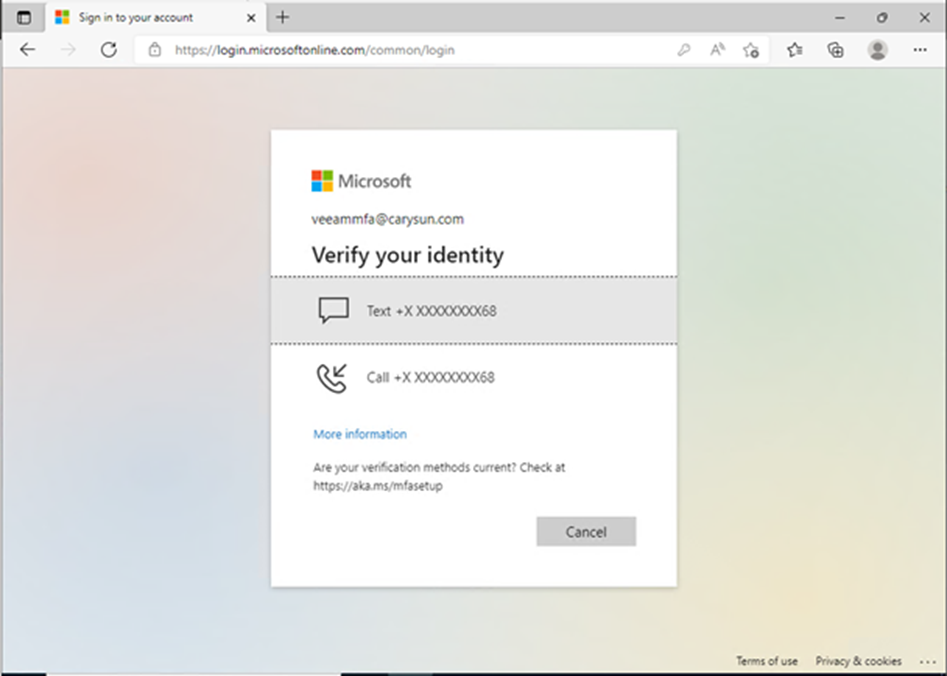
Task: Select the Sign in to your account tab
Action: click(156, 18)
